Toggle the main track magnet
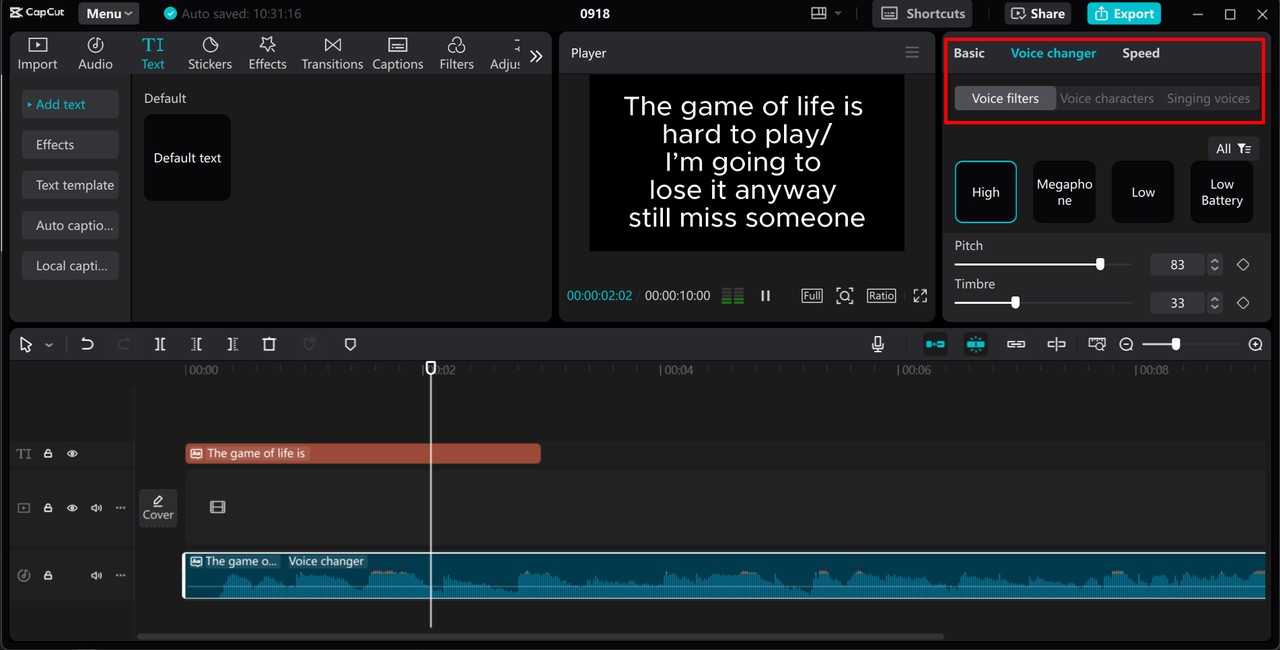 935,344
